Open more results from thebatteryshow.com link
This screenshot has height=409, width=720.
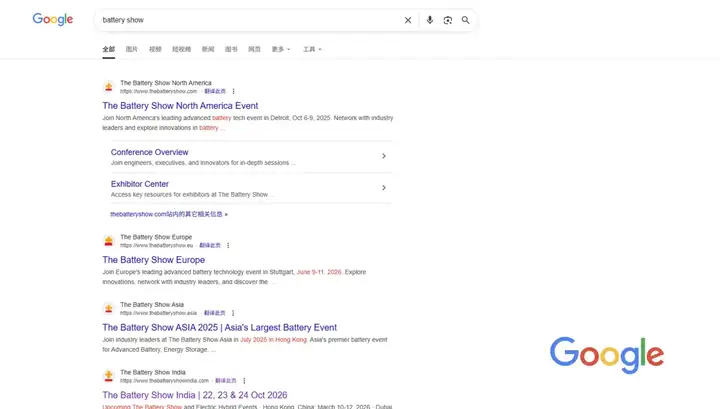coord(169,214)
